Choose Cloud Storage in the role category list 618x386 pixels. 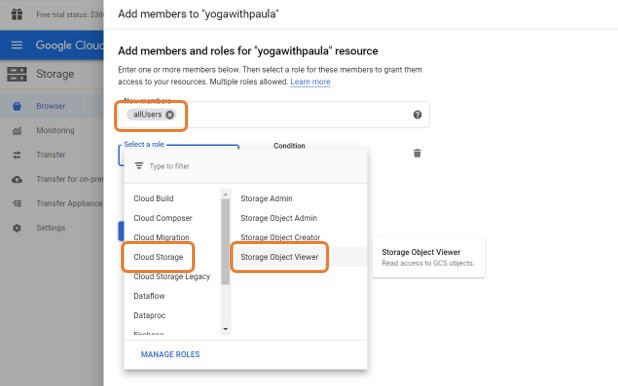pos(158,257)
